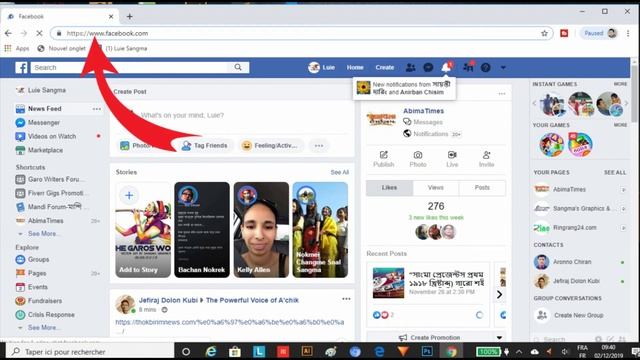
Task: Expand See More under Shortcuts
Action: click(x=43, y=233)
